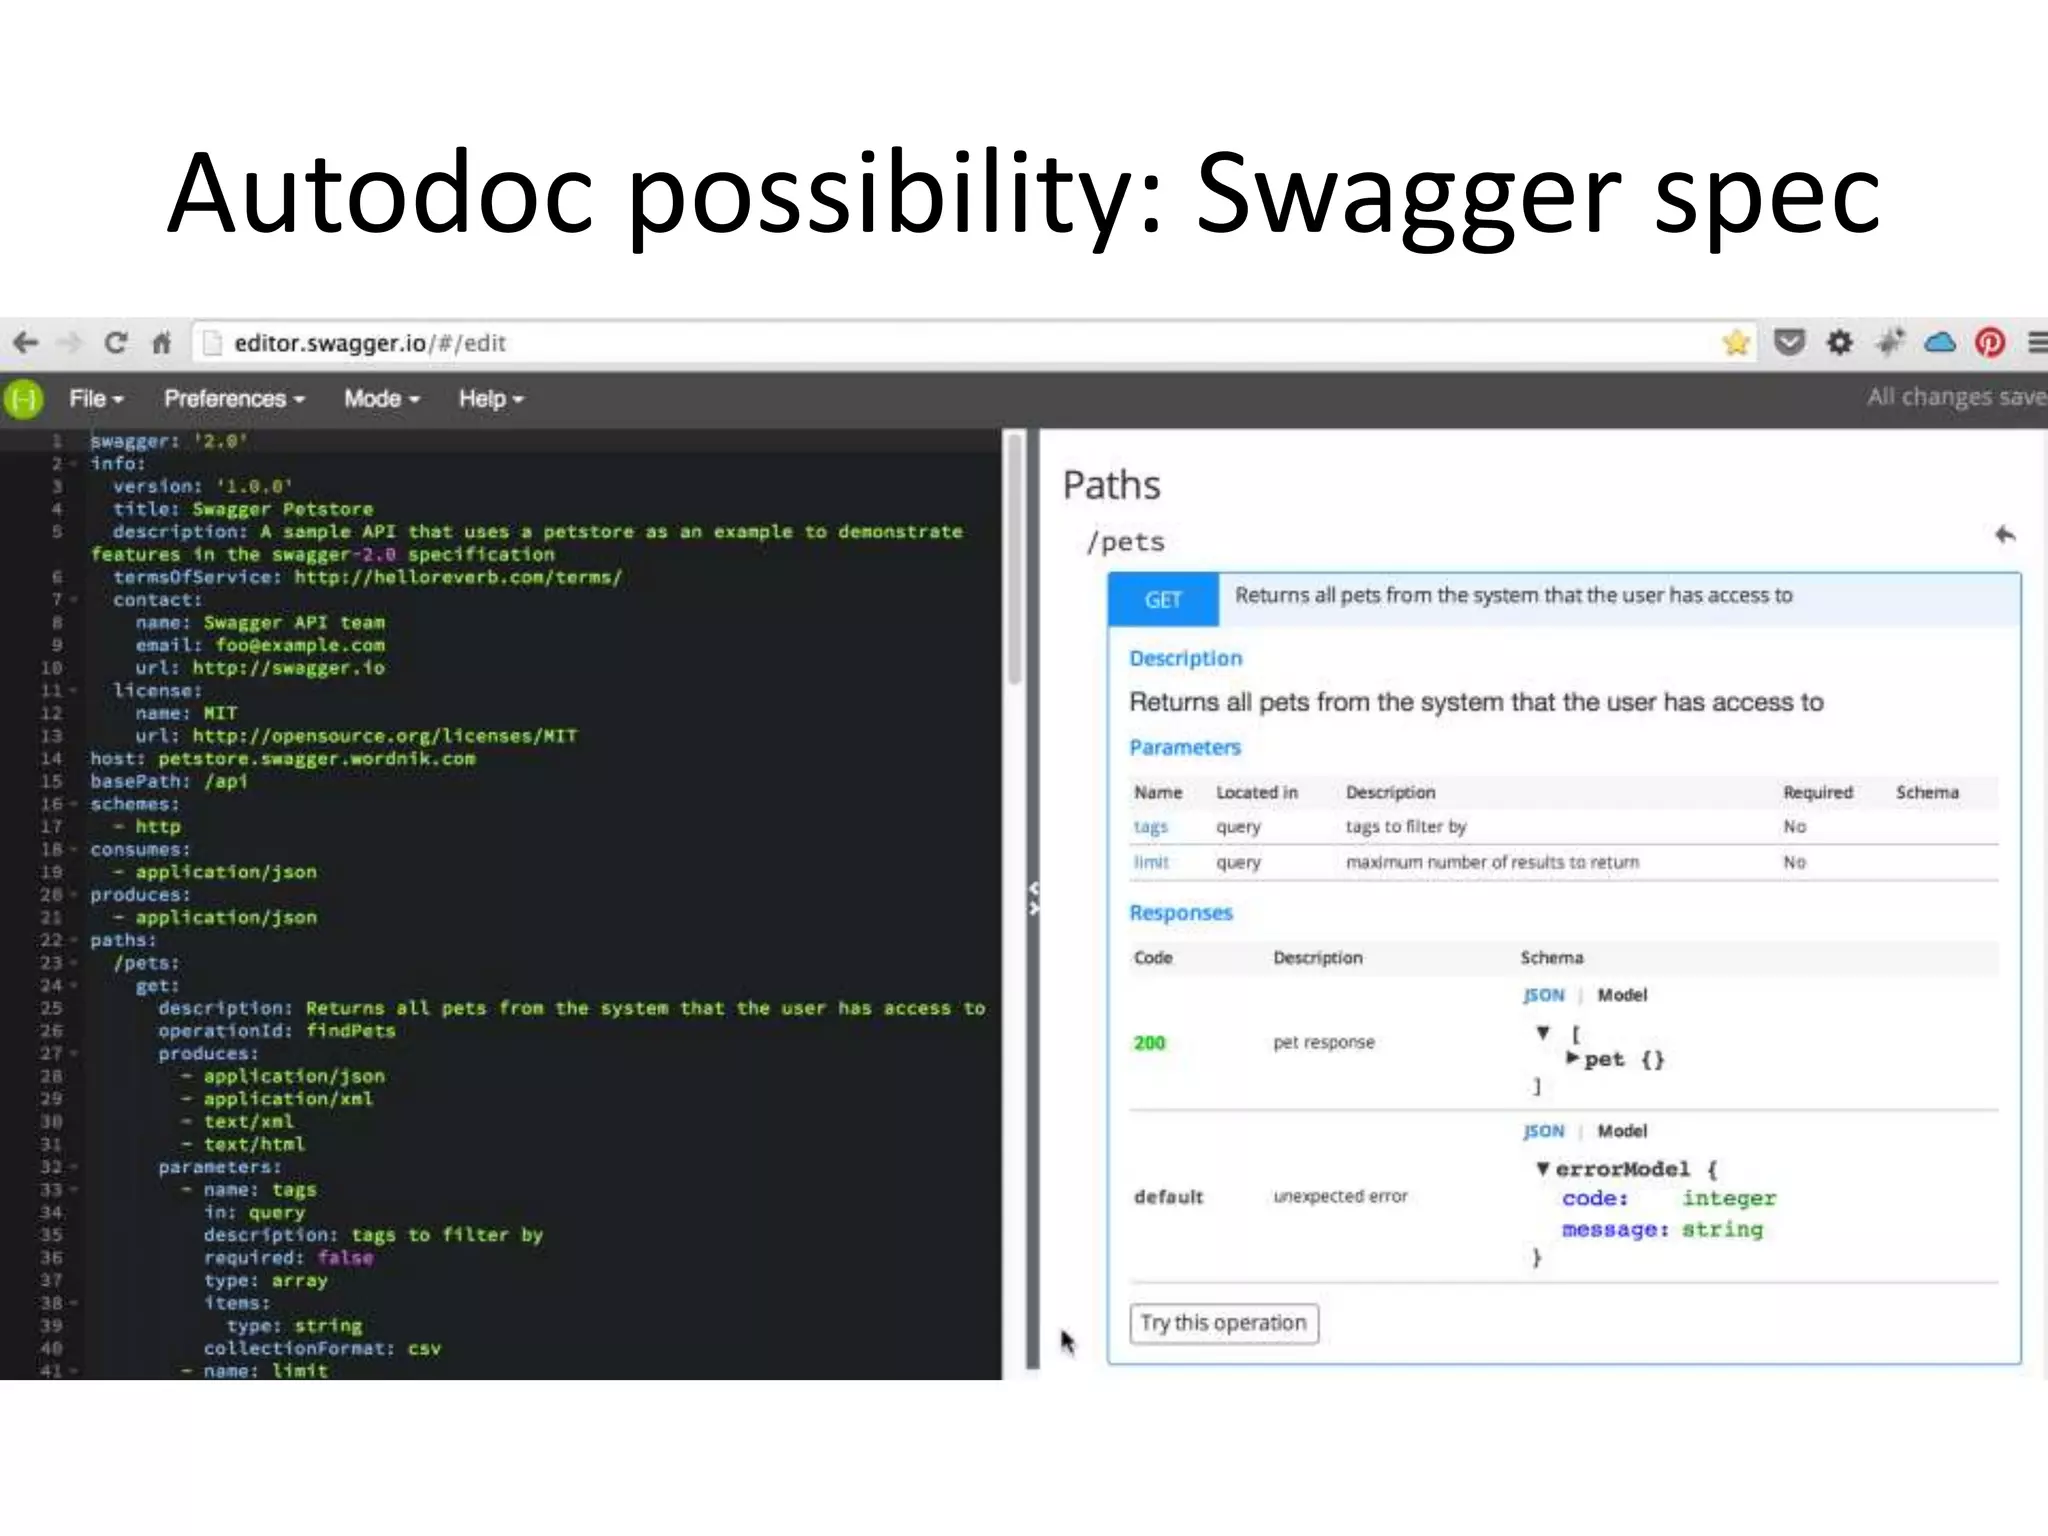Click the Responses heading
The height and width of the screenshot is (1536, 2048).
click(1181, 913)
